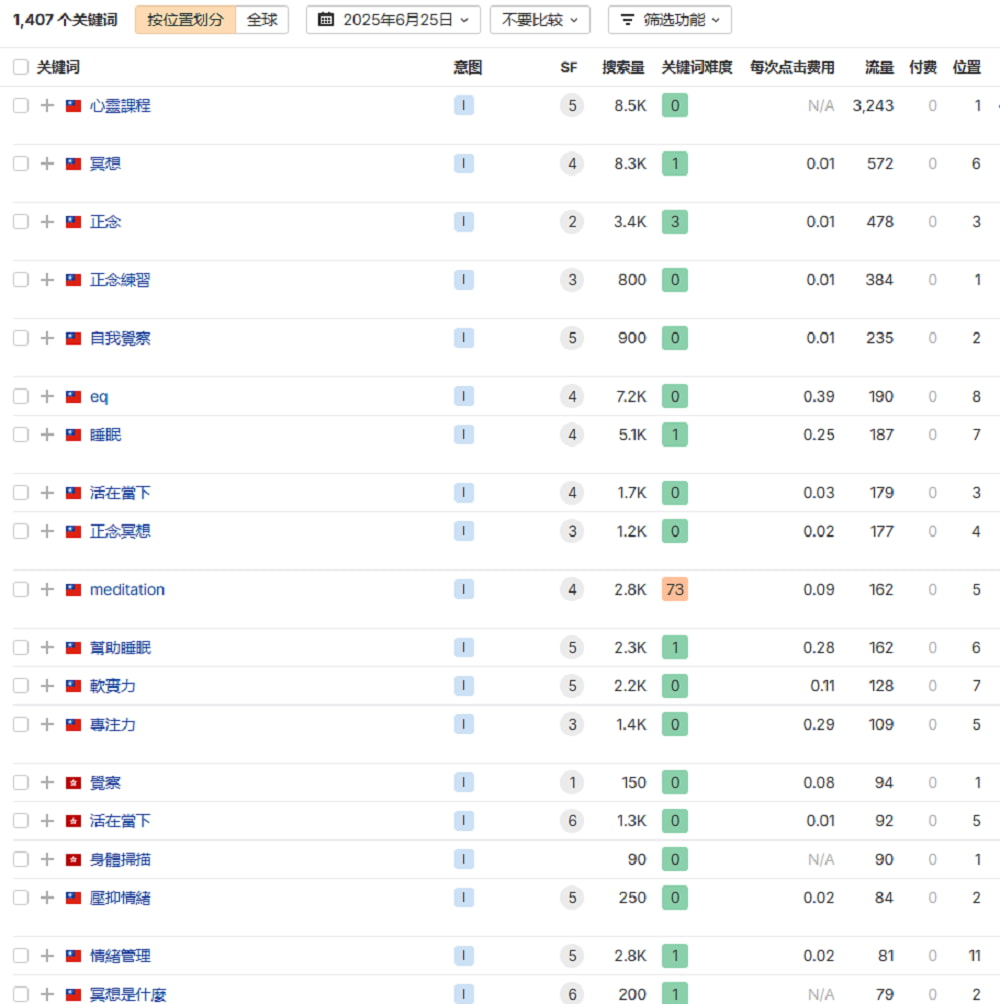Sort by SF column header

(569, 67)
